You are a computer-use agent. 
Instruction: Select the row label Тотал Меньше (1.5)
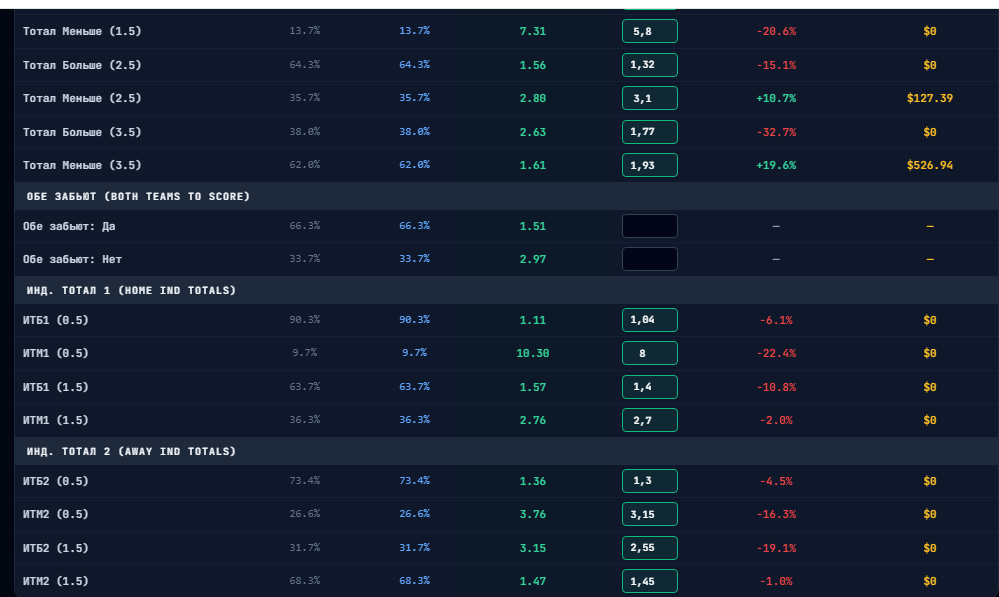[82, 31]
